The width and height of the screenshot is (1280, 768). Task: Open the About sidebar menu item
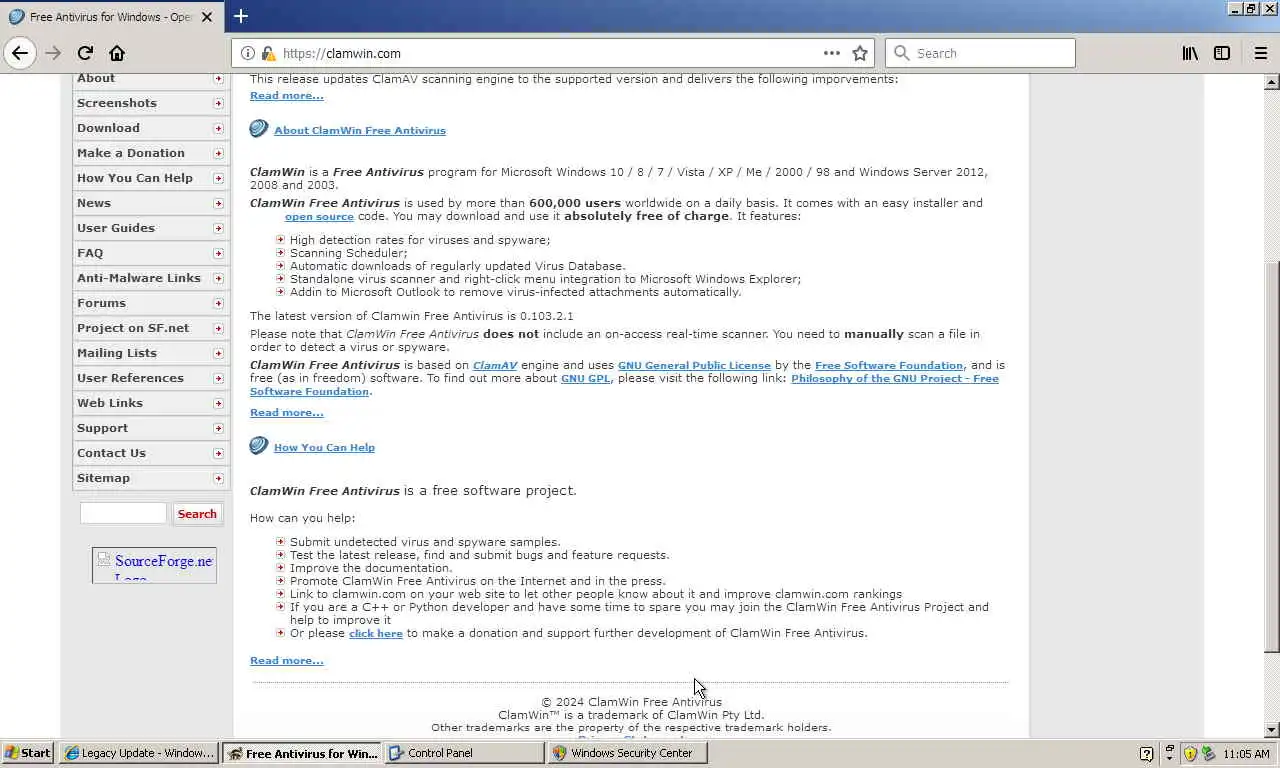[151, 79]
